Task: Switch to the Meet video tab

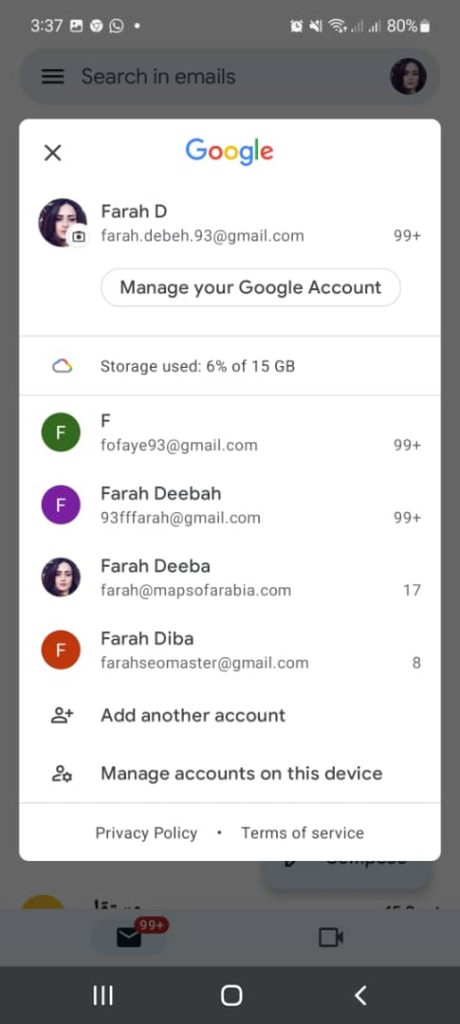Action: 331,938
